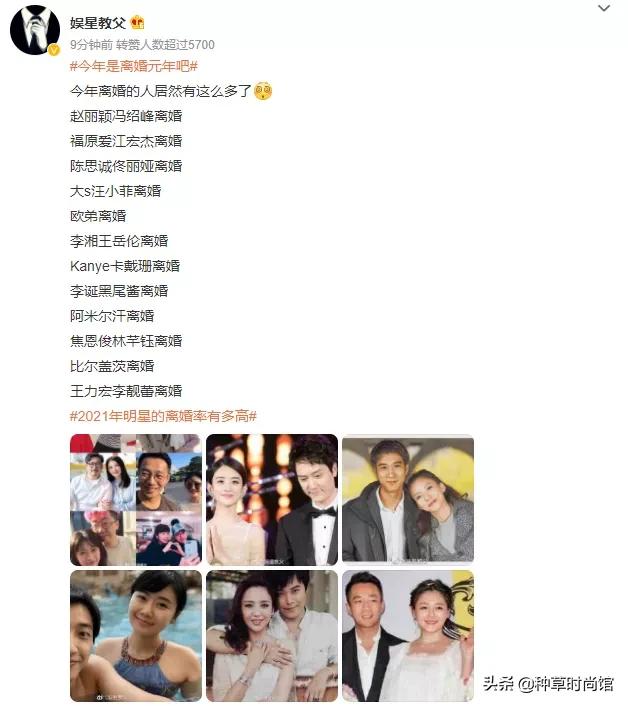Open hashtag #今年是离婚元年吧#
The image size is (628, 706).
tap(134, 67)
